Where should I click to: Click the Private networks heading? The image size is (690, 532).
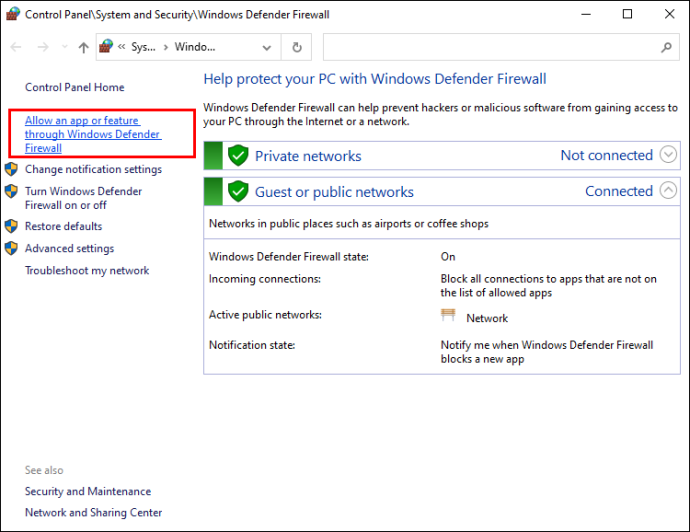pos(308,156)
